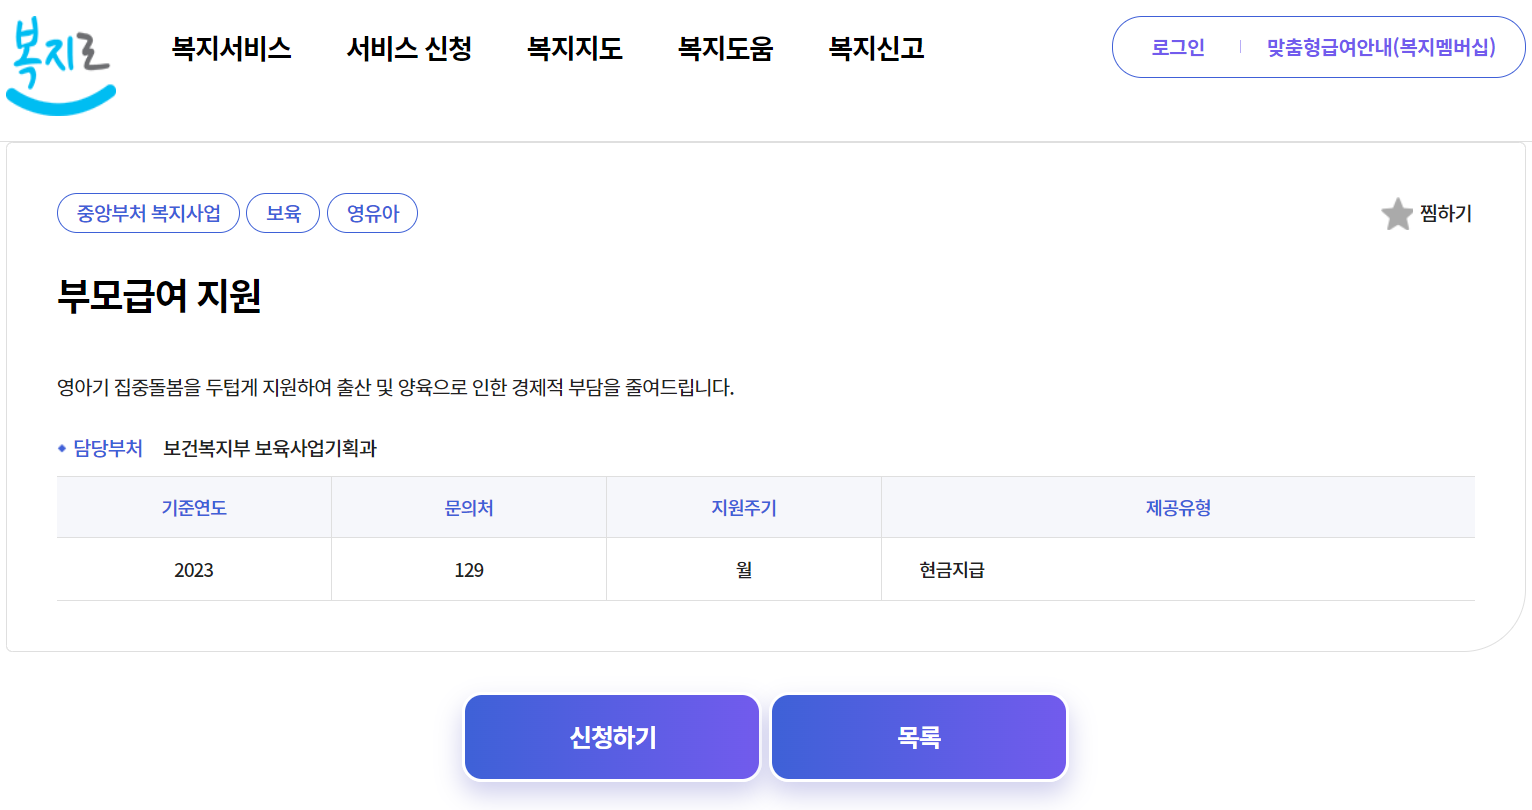The width and height of the screenshot is (1532, 810).
Task: Select the 찜하기 star icon
Action: (x=1397, y=214)
